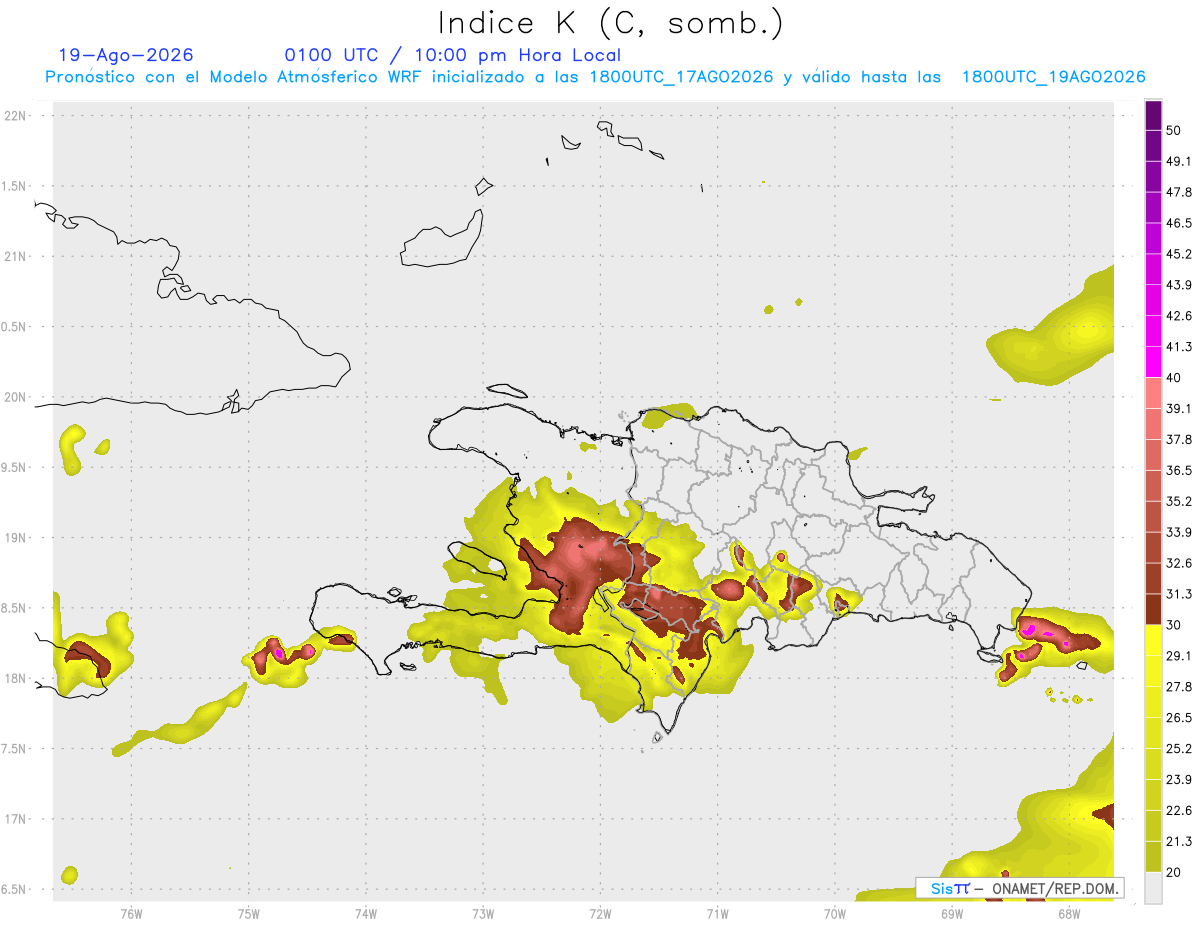
Task: Click the 'Indice K (C, somb.)' title
Action: (611, 23)
